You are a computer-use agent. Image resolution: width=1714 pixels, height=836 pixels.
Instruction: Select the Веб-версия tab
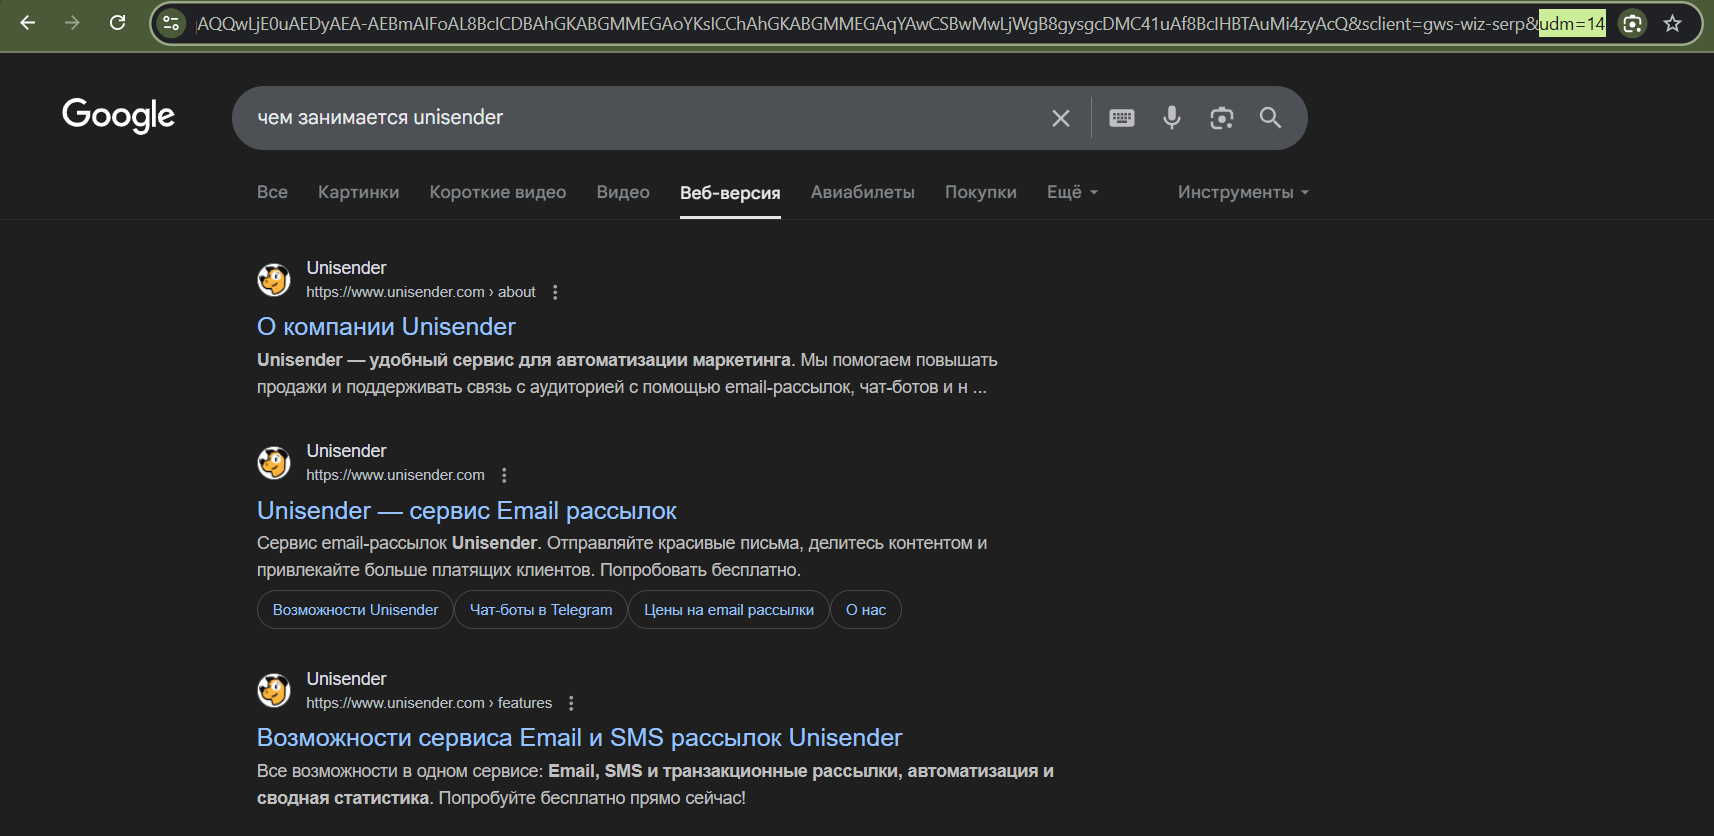click(730, 193)
